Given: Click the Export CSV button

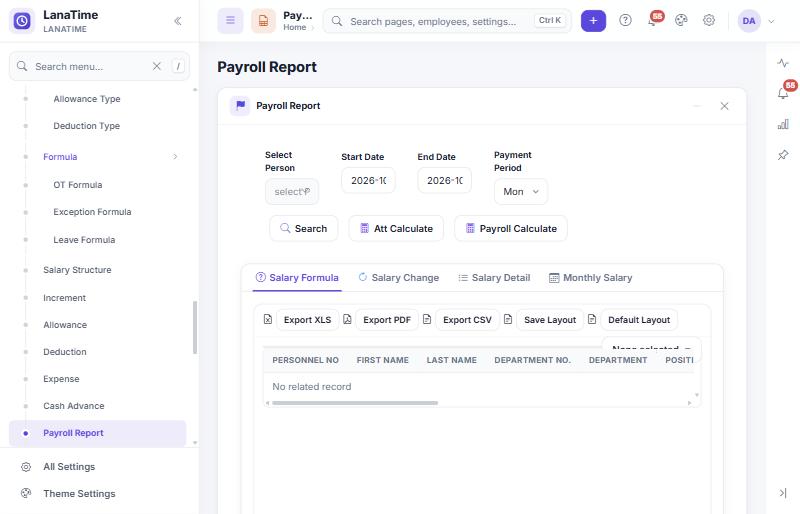Looking at the screenshot, I should [467, 320].
